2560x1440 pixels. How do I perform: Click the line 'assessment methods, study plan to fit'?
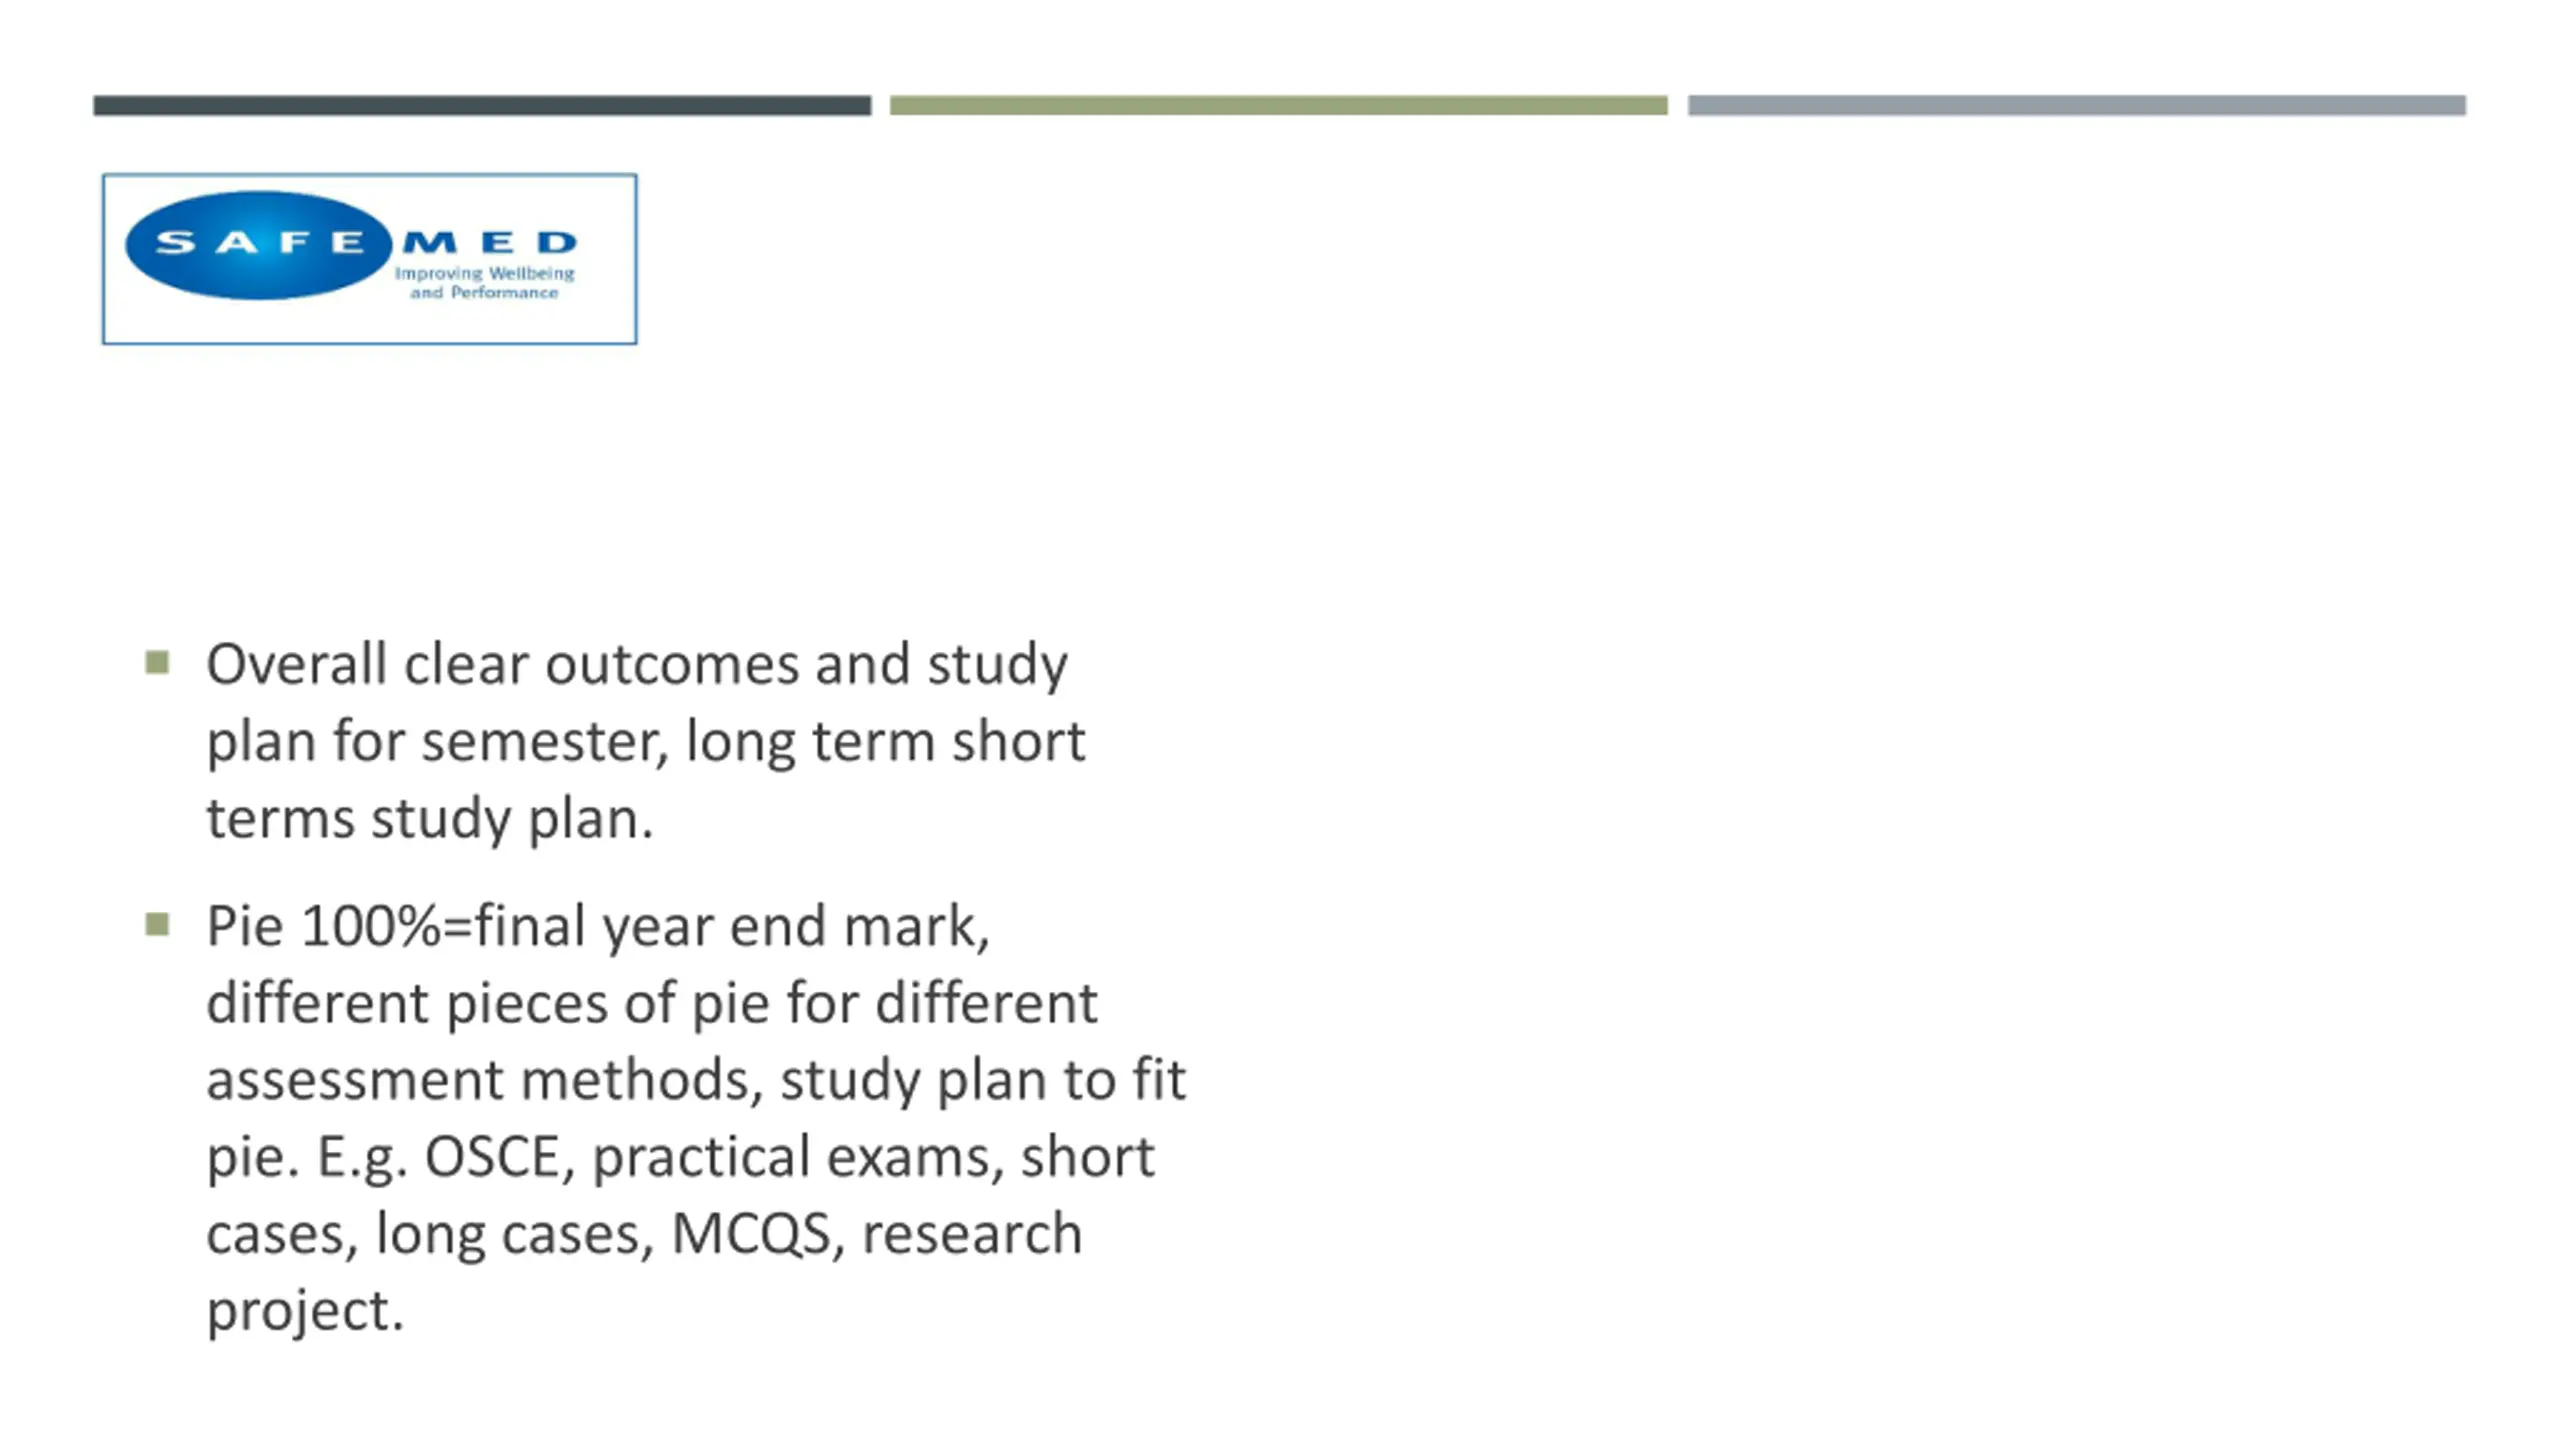pyautogui.click(x=696, y=1081)
